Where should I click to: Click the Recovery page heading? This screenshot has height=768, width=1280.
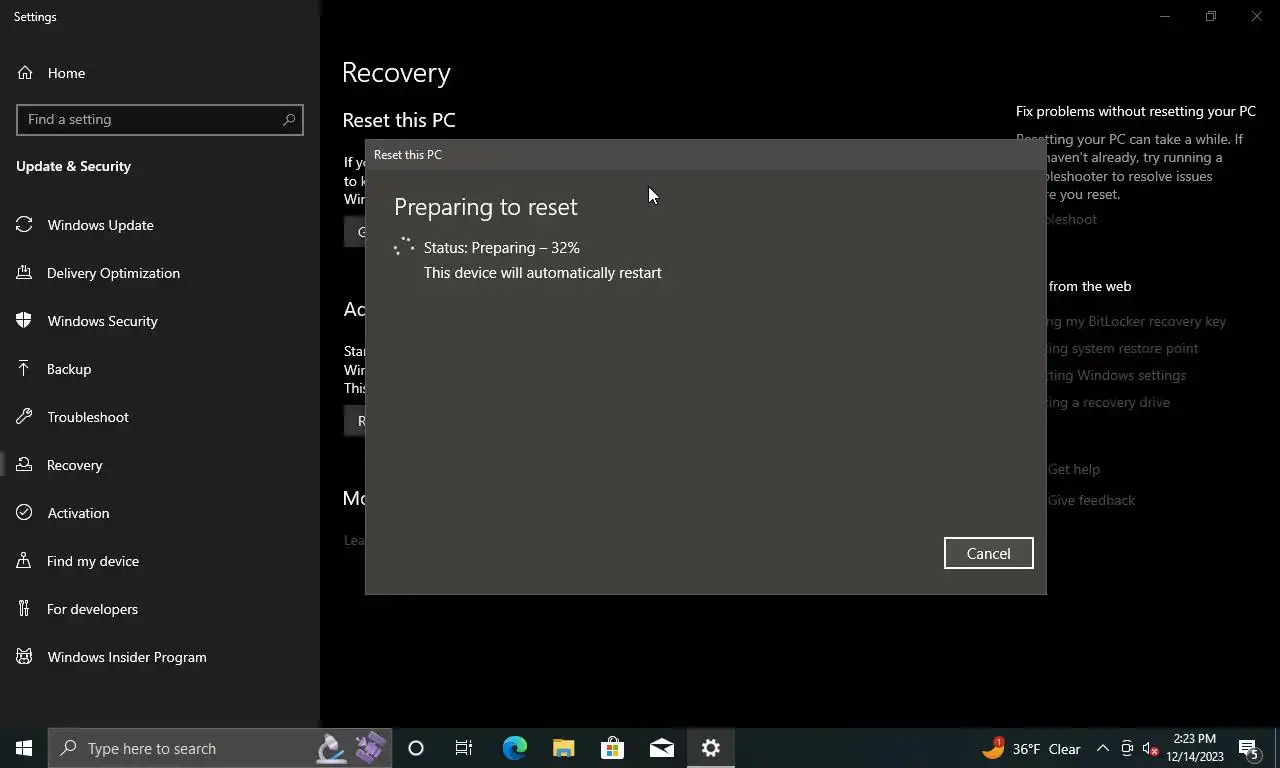pos(396,73)
